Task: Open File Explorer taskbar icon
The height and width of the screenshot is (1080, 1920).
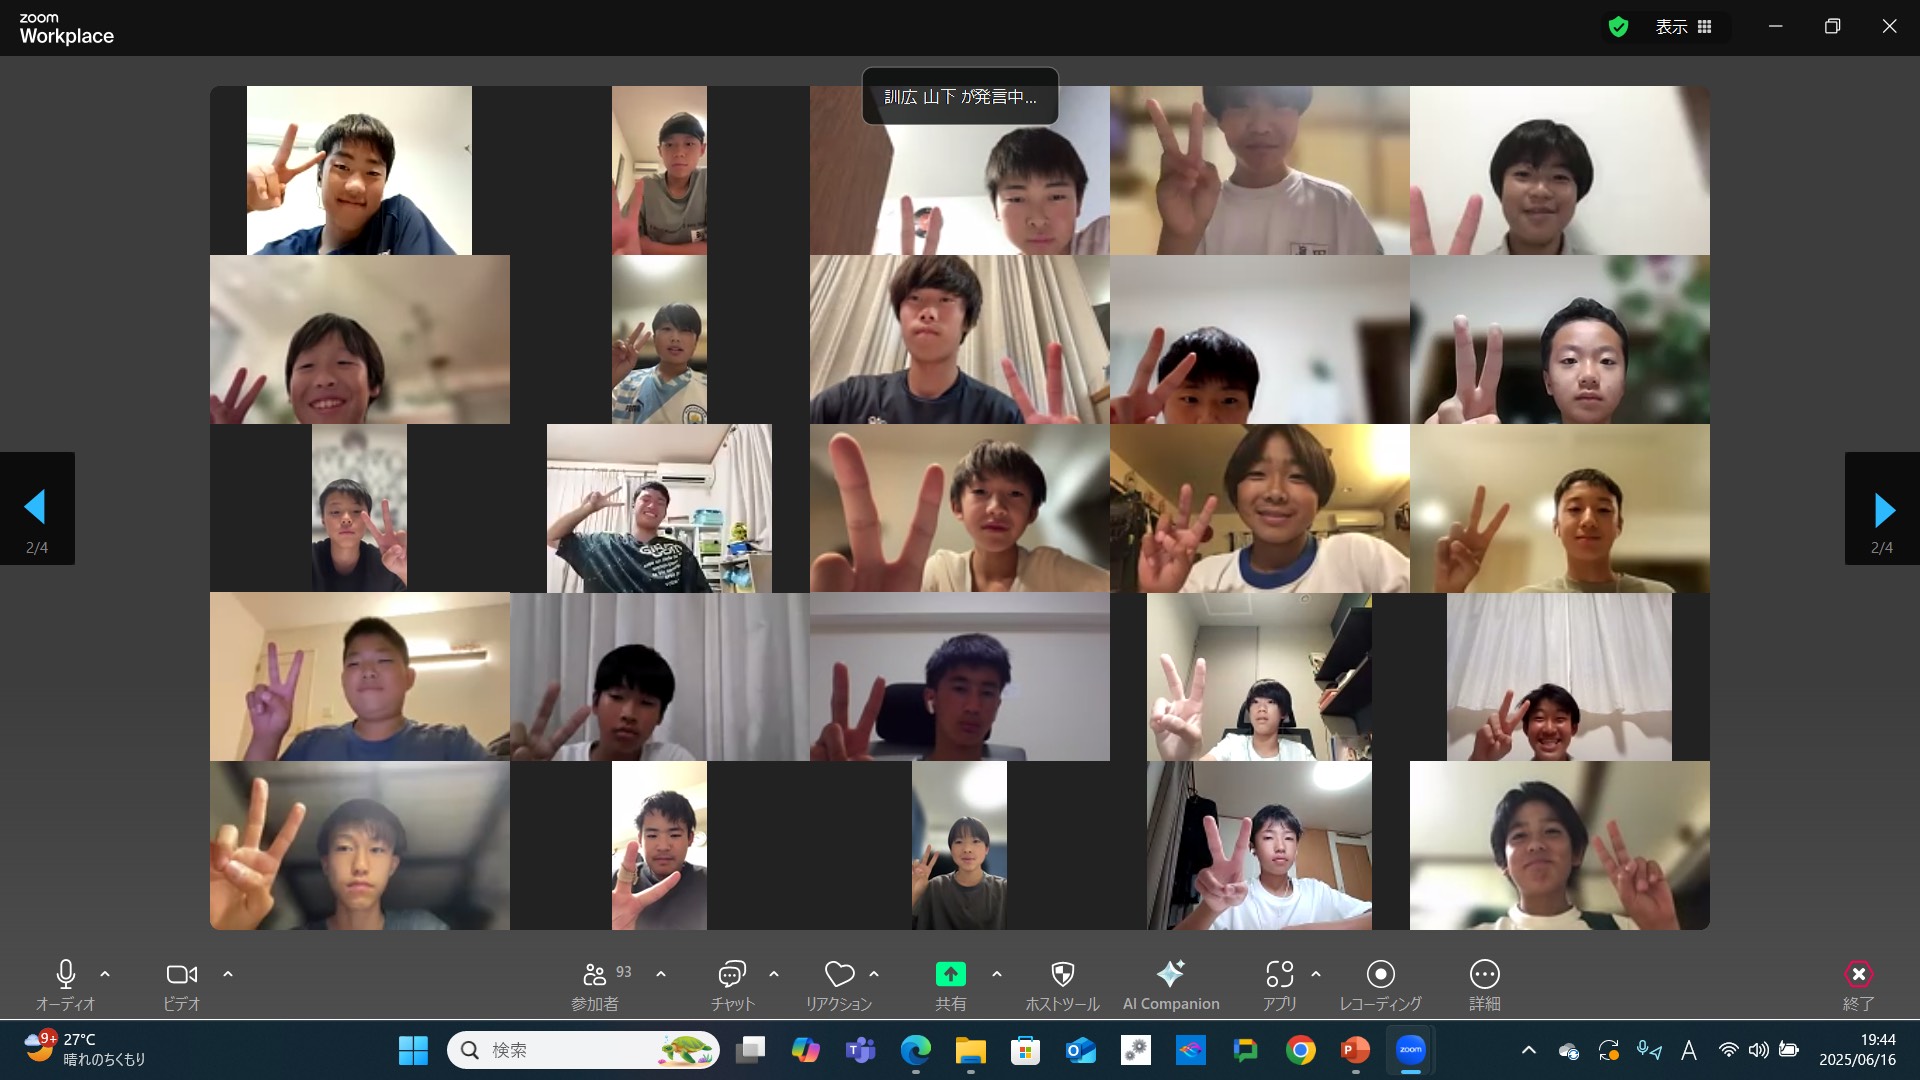Action: click(970, 1050)
